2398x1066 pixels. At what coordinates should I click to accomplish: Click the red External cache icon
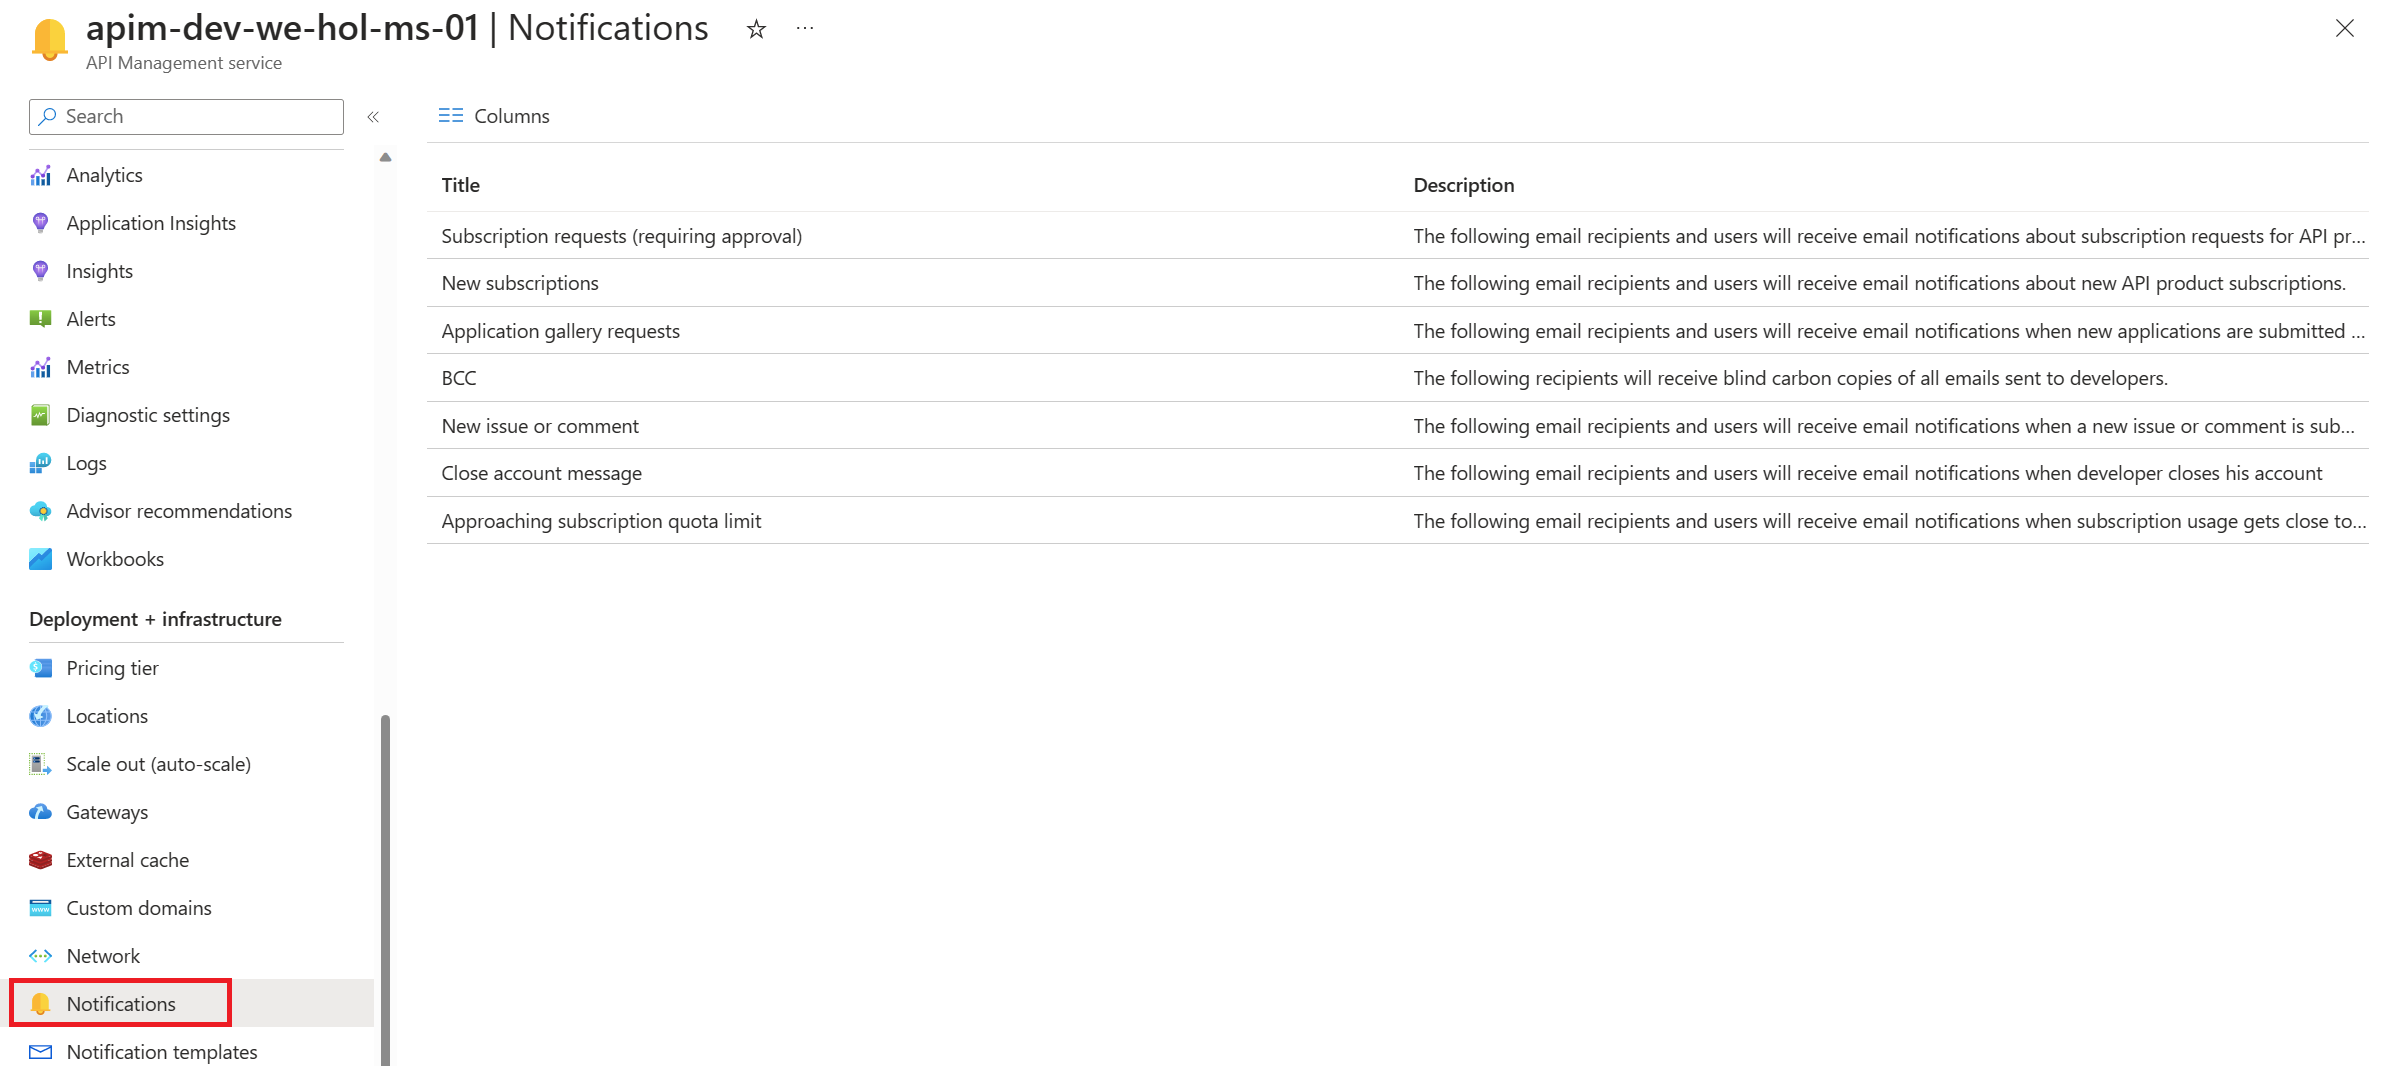tap(40, 860)
